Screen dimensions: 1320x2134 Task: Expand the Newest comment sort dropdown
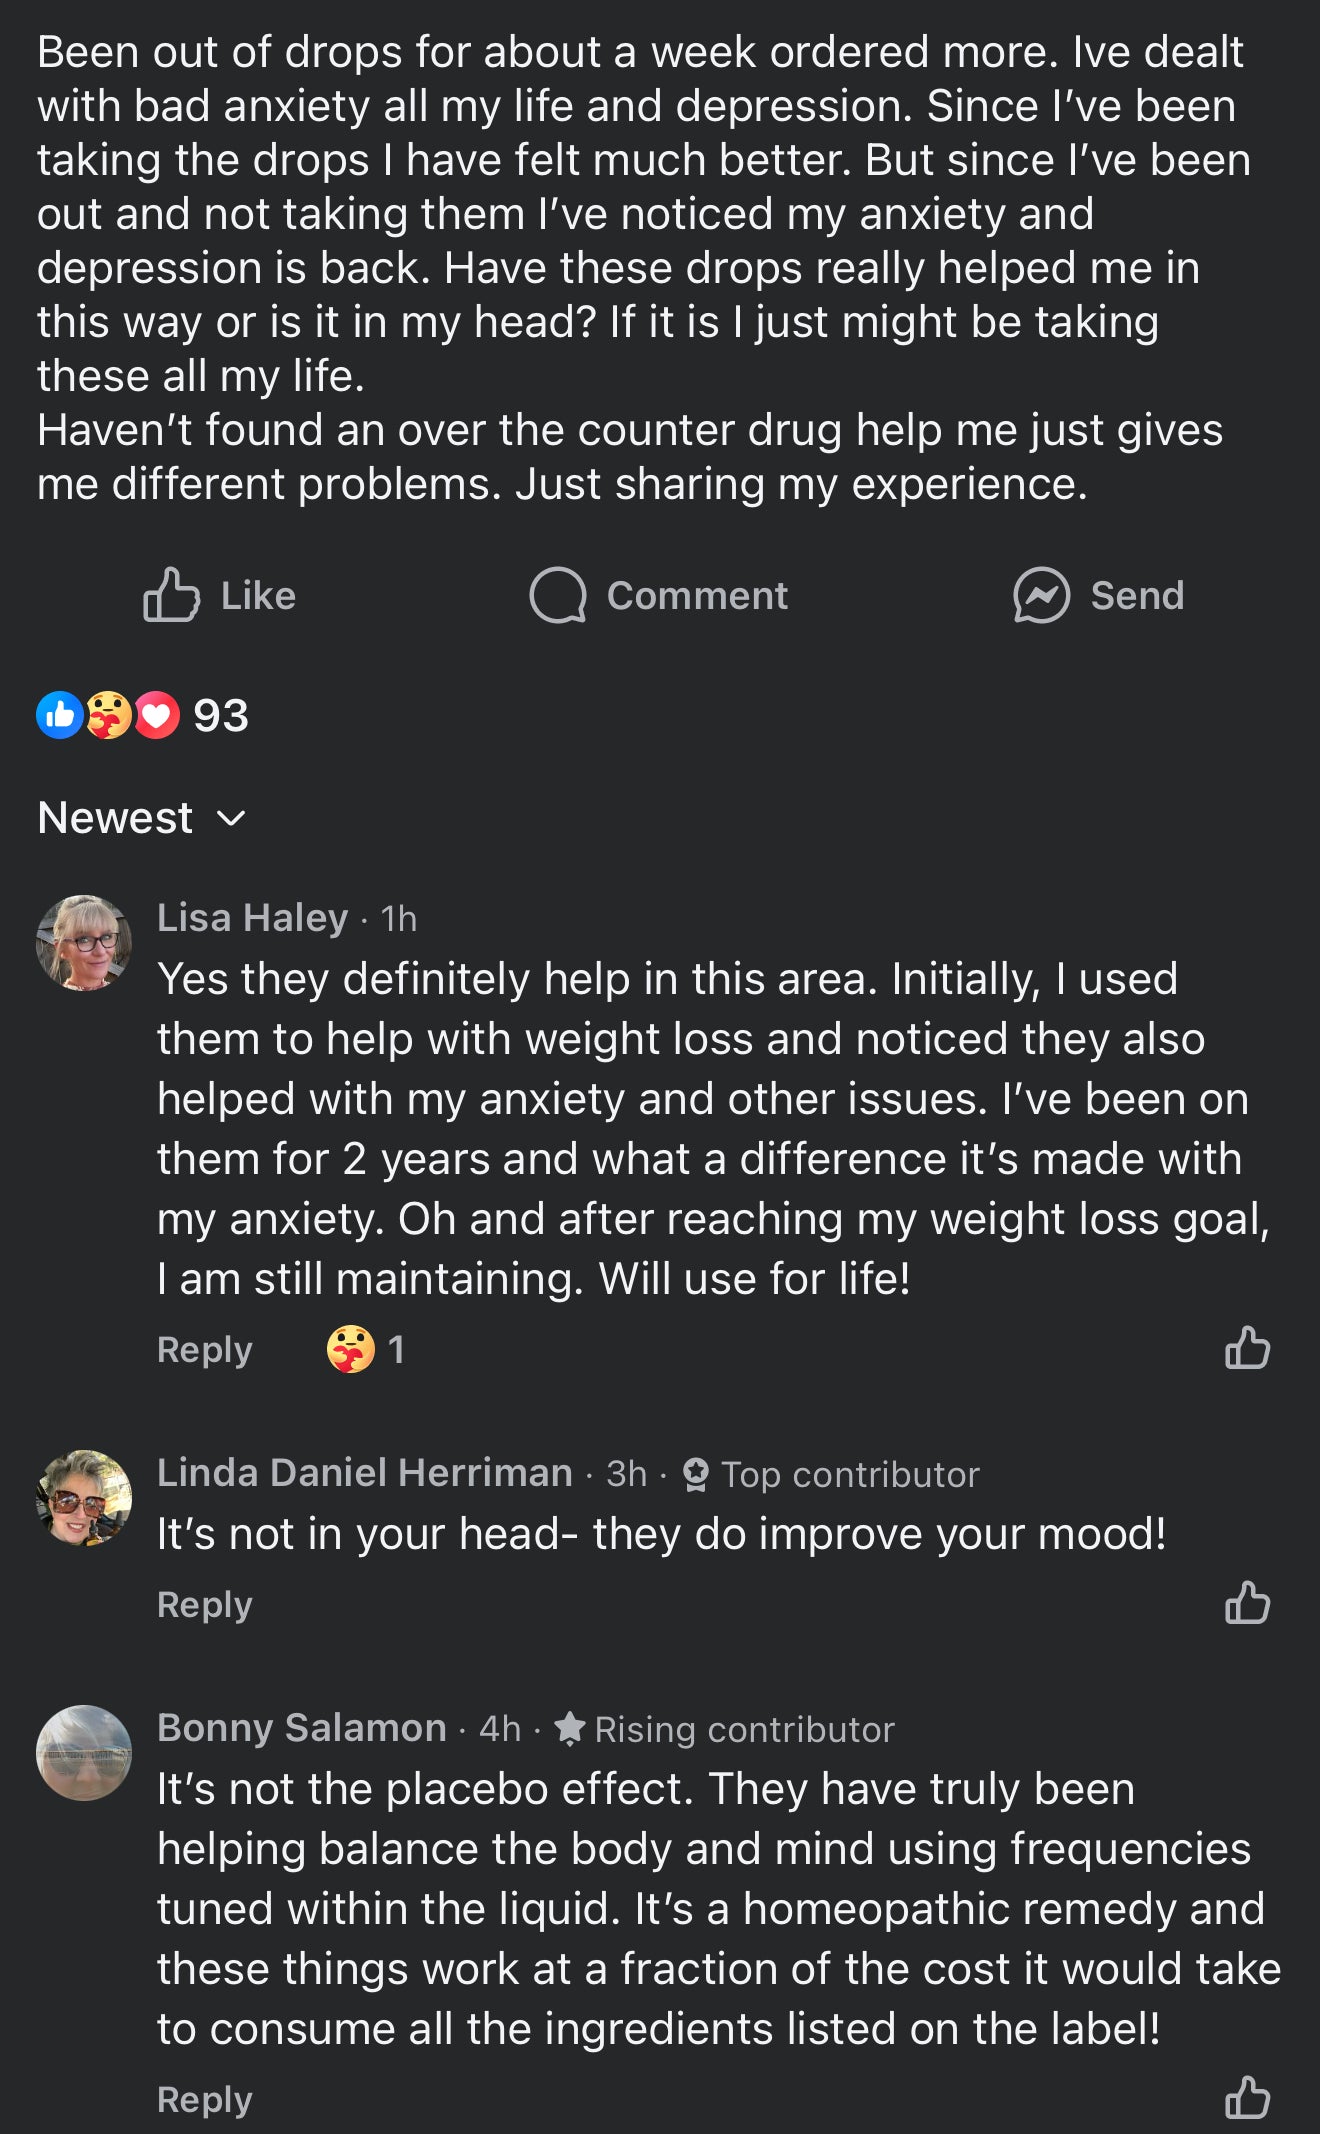coord(115,818)
